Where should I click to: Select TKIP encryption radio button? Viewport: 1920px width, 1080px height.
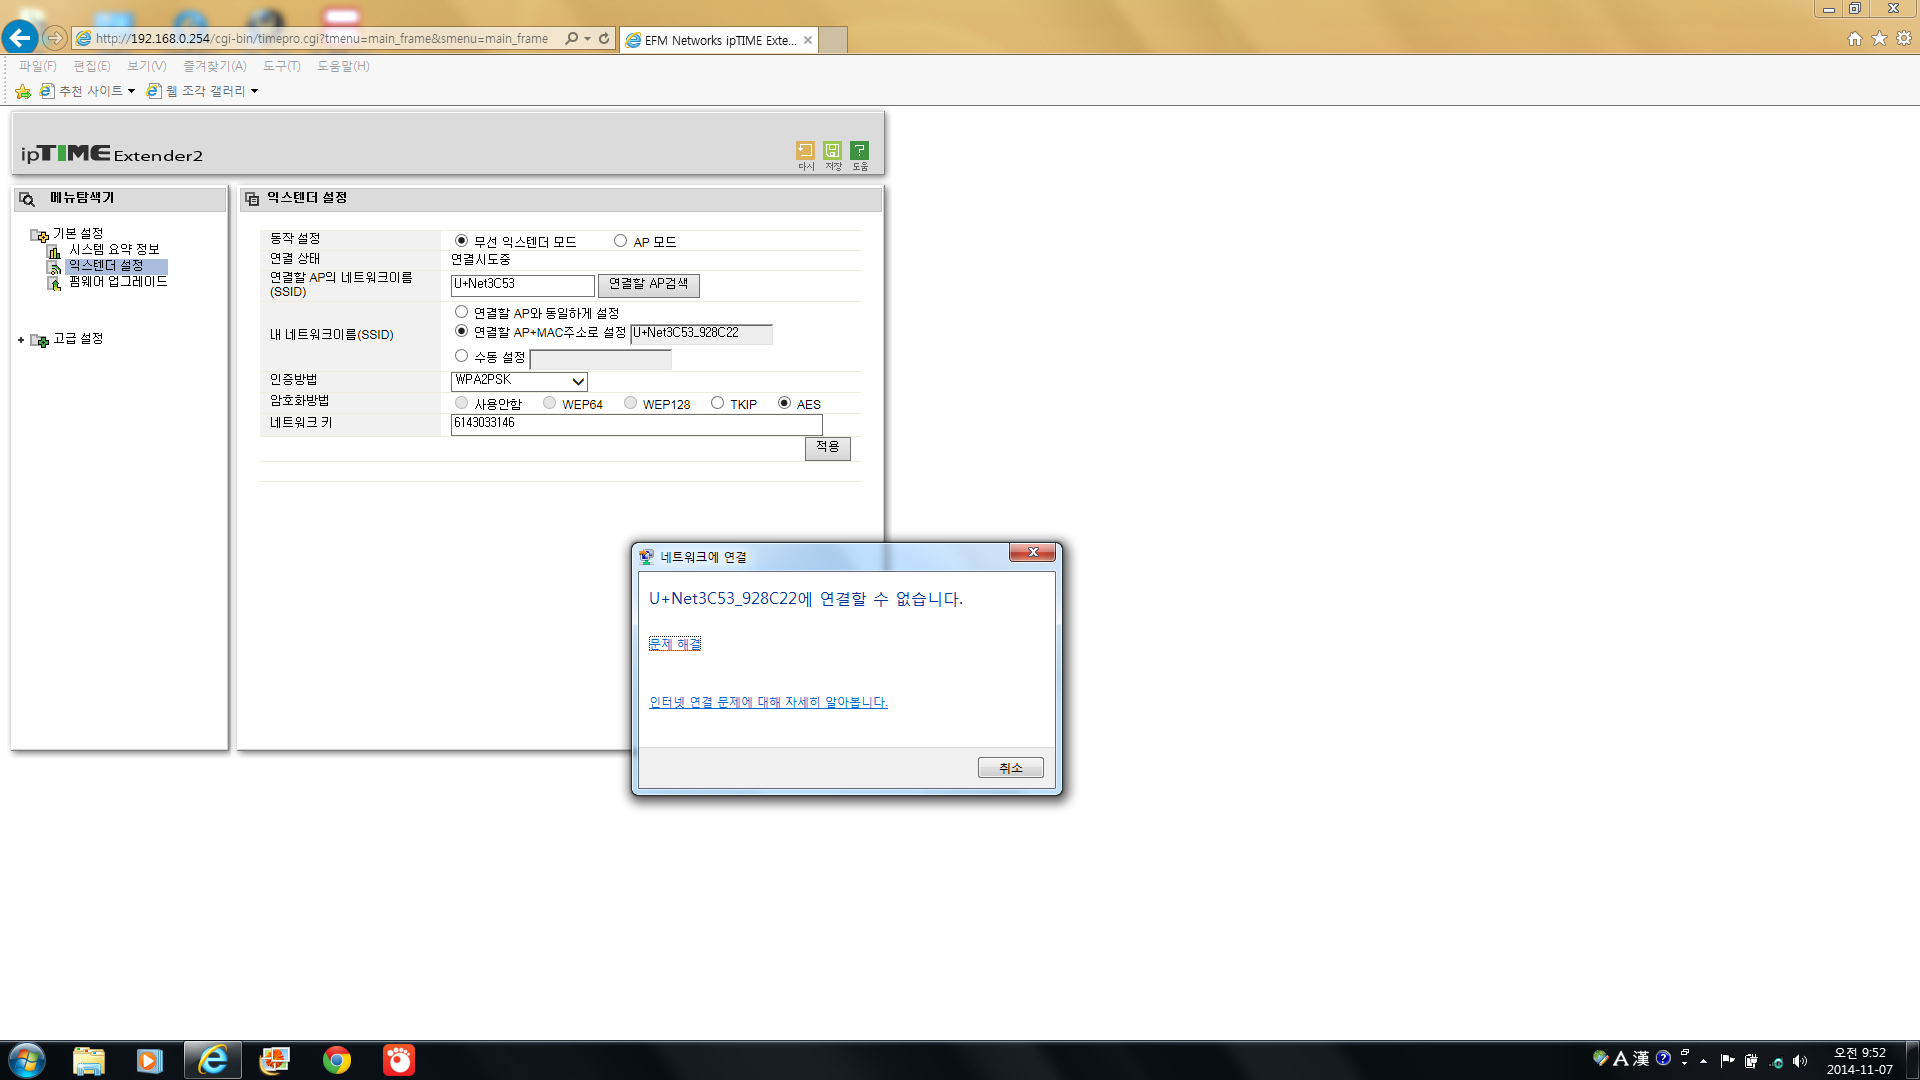pos(717,403)
